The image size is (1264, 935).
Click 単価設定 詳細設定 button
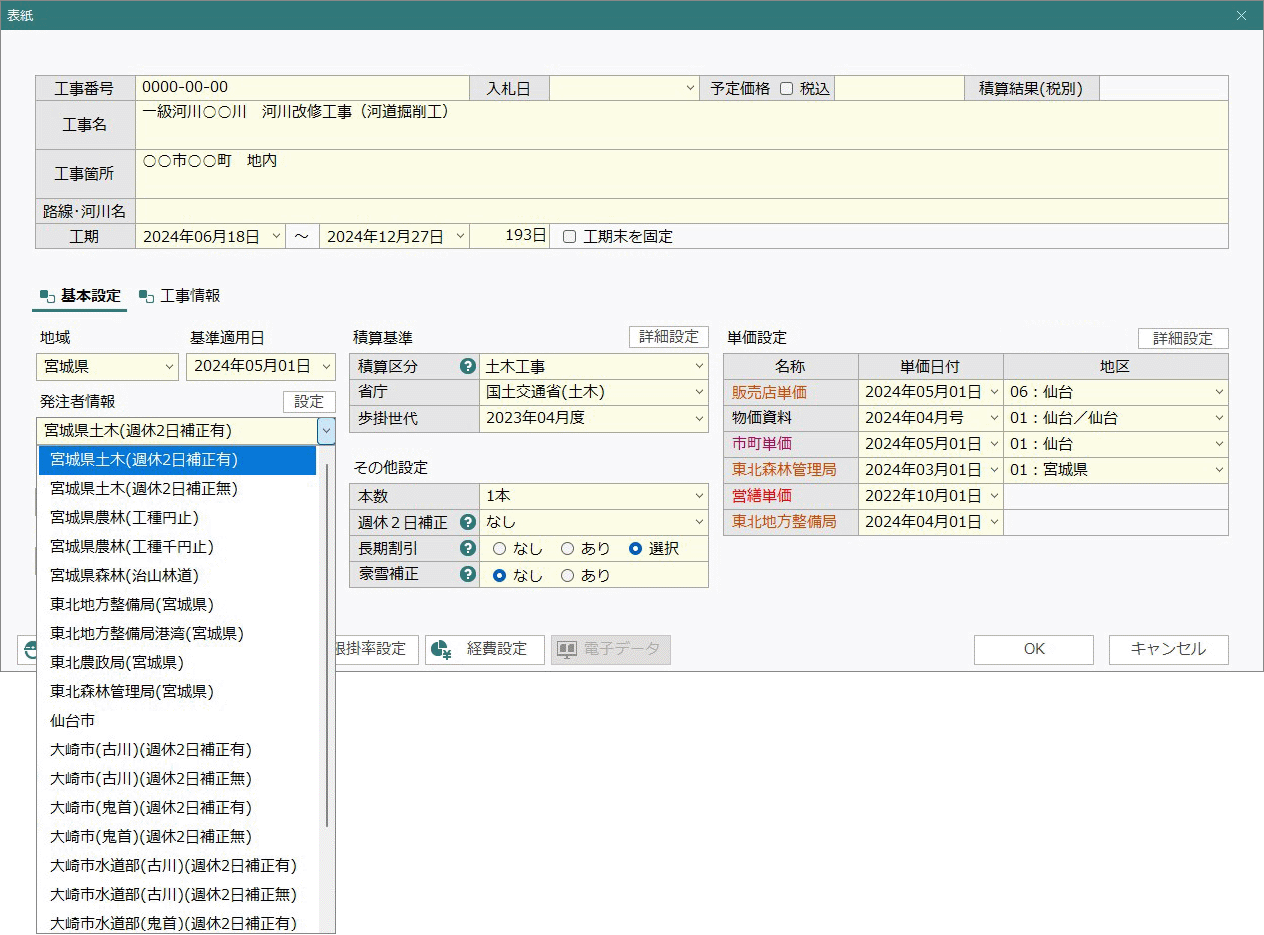1183,338
